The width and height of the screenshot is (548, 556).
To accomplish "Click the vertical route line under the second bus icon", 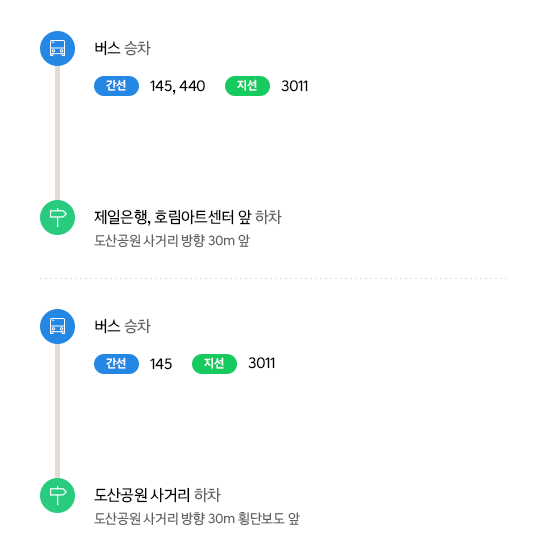I will coord(57,411).
